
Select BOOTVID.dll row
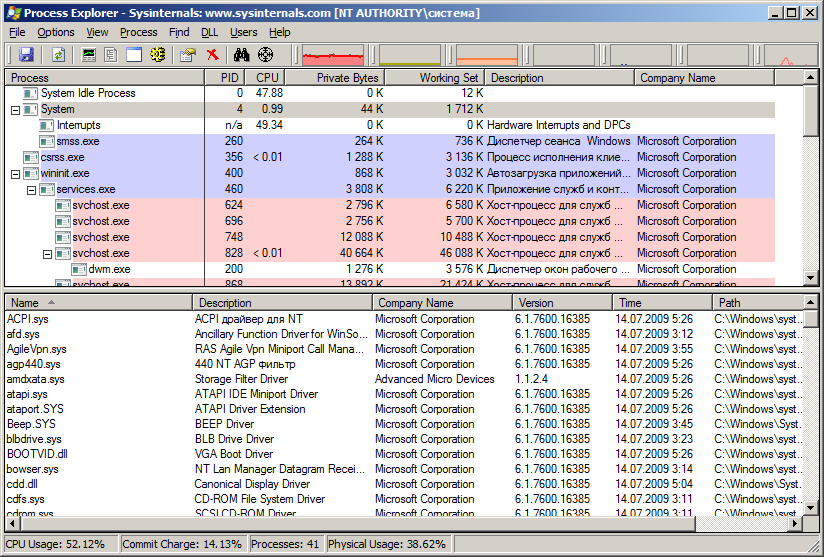(404, 454)
